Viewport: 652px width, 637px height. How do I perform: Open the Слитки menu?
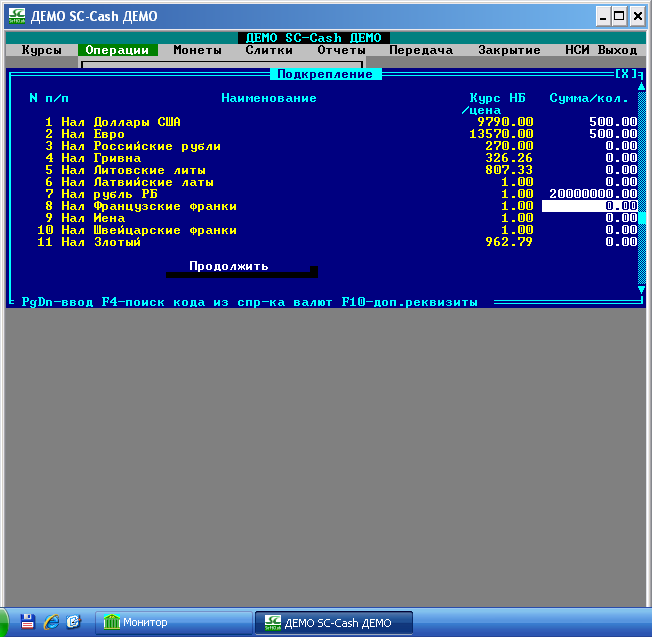pyautogui.click(x=269, y=50)
